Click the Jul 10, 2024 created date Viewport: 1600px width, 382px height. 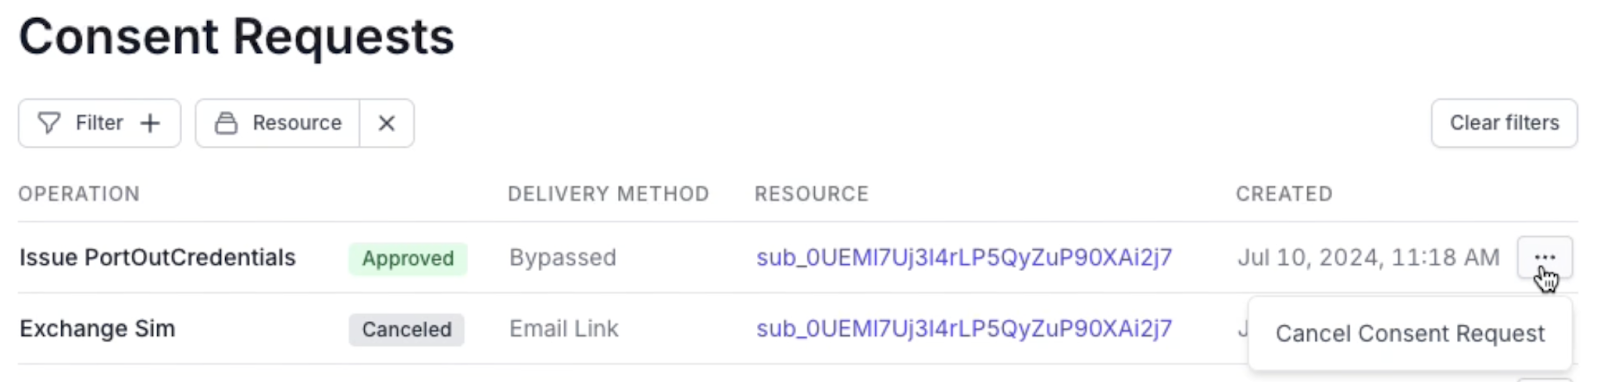pos(1369,258)
